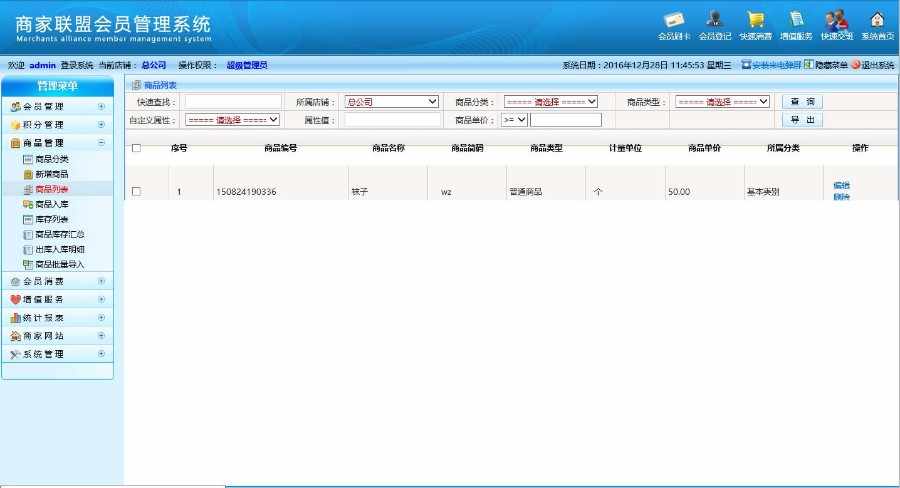Click the 超级管理员 permission link
900x488 pixels.
tap(247, 65)
